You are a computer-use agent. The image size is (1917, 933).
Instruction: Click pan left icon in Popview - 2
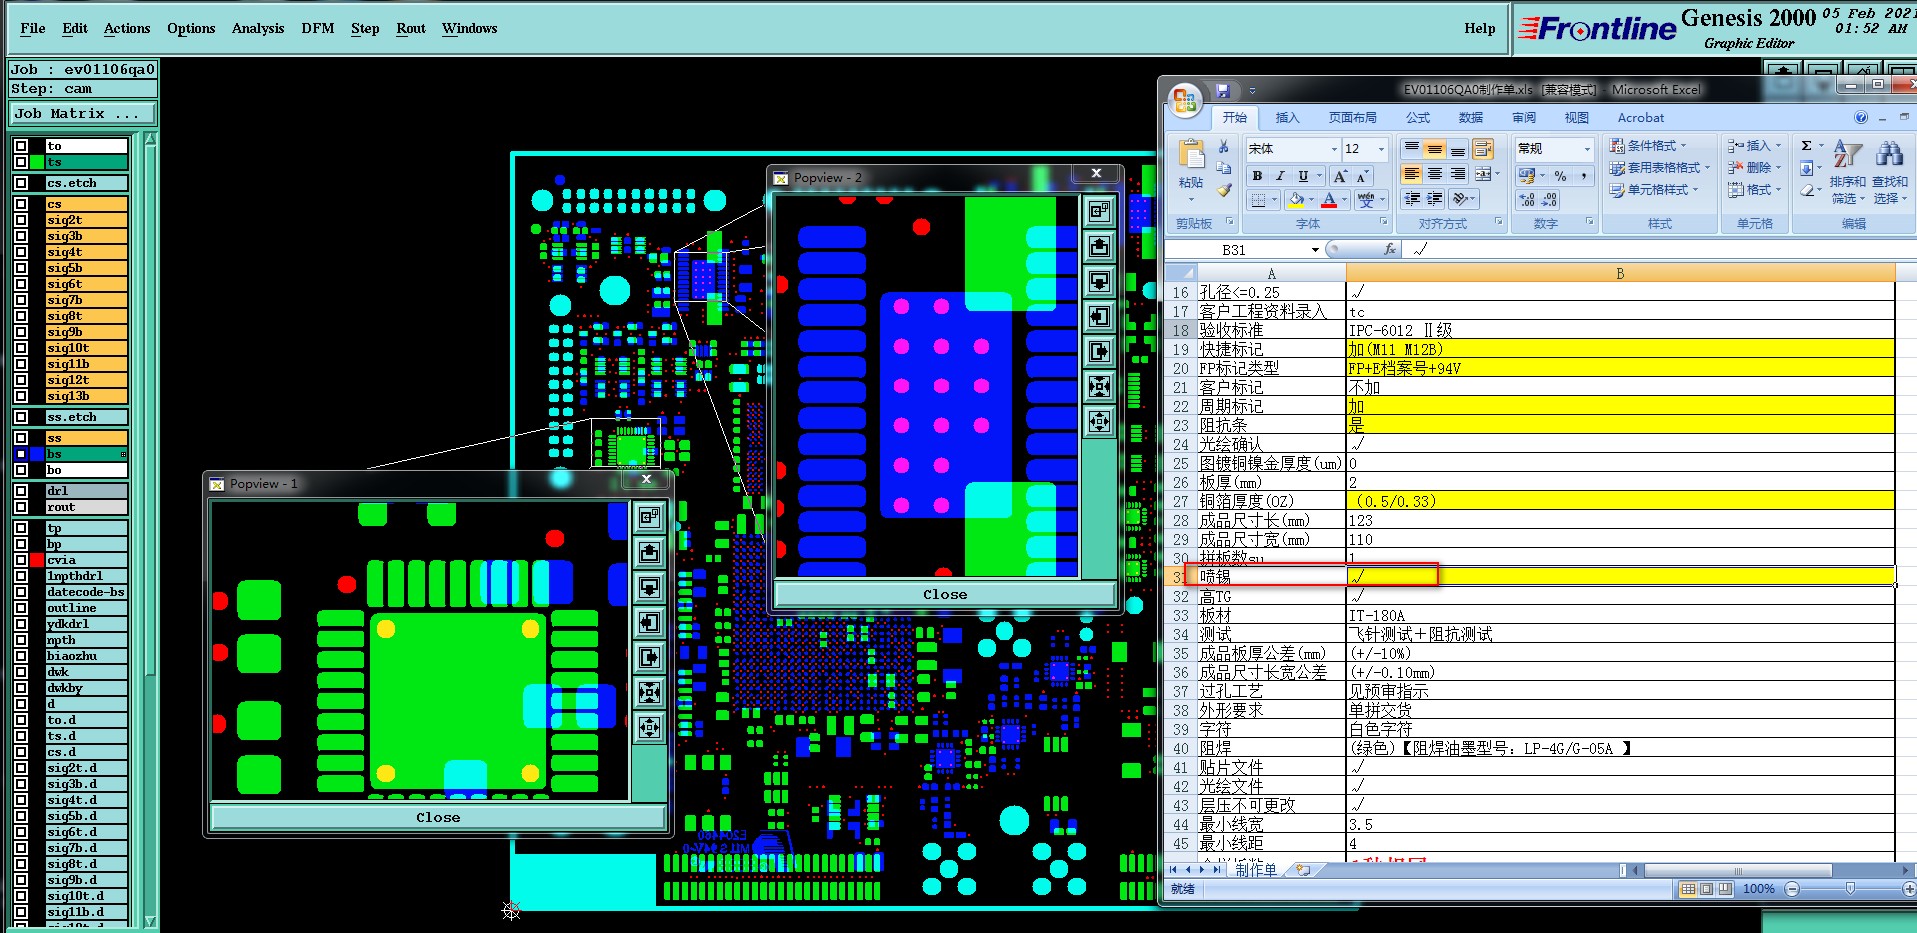1099,316
